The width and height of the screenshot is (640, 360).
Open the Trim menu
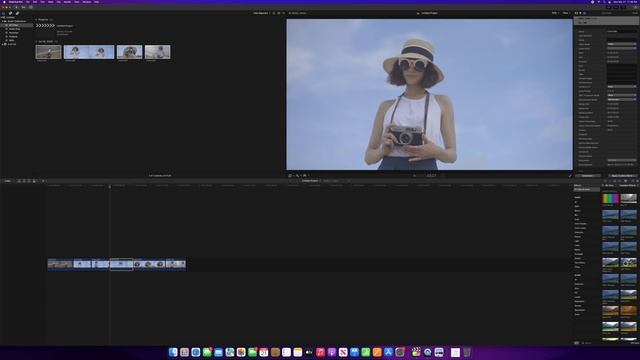click(42, 2)
